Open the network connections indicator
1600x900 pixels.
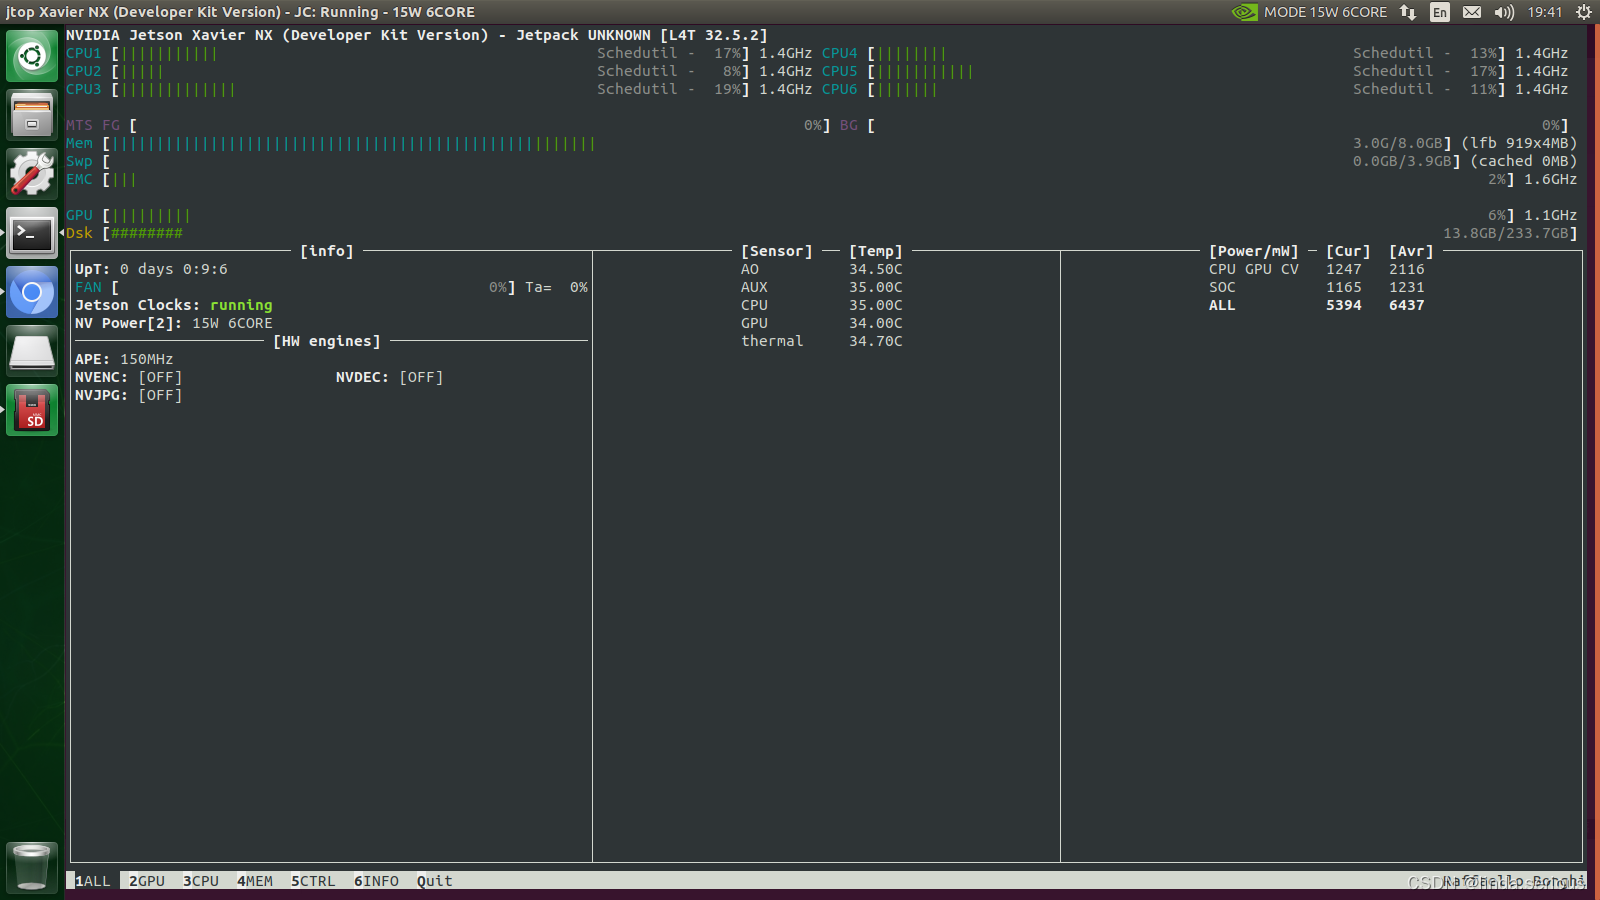[1408, 12]
